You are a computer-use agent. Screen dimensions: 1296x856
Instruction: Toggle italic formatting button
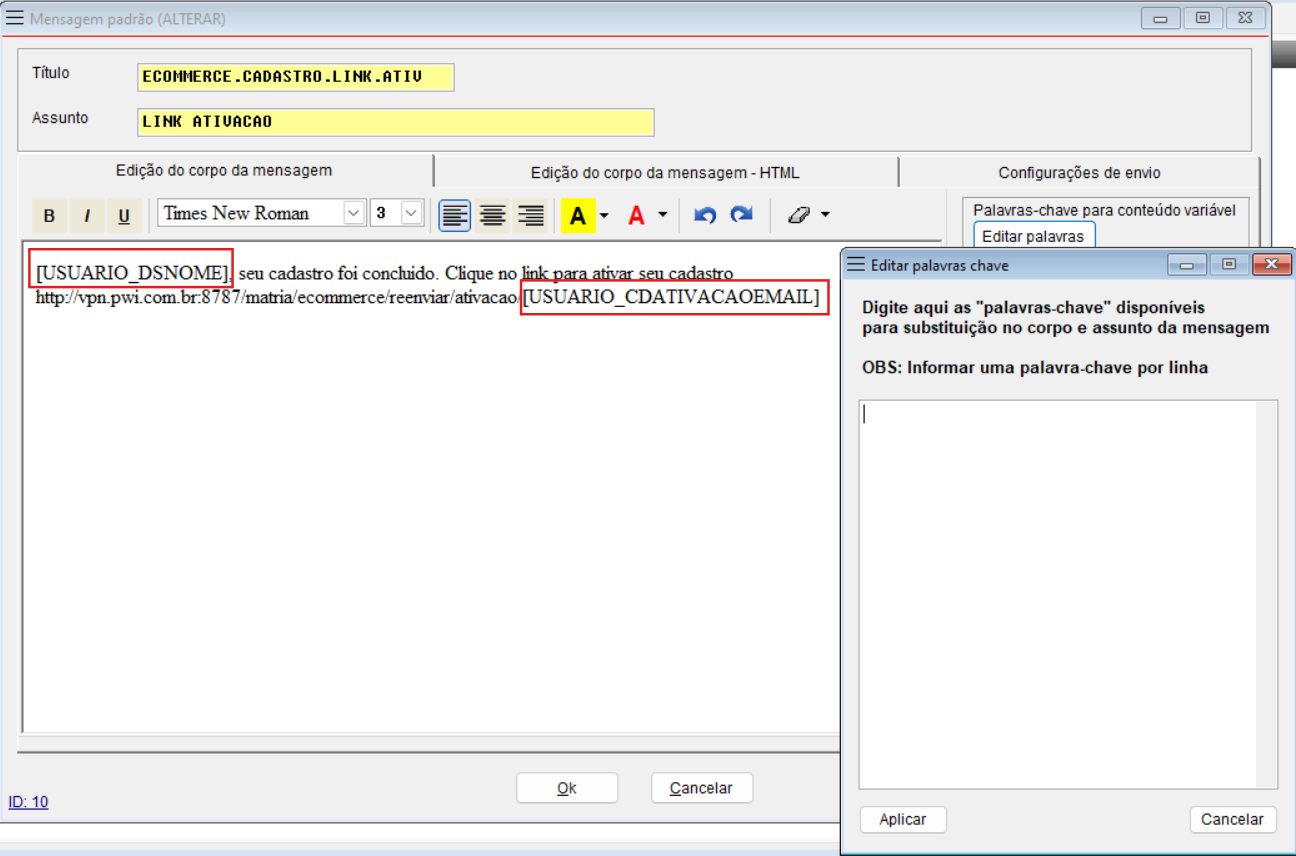87,215
